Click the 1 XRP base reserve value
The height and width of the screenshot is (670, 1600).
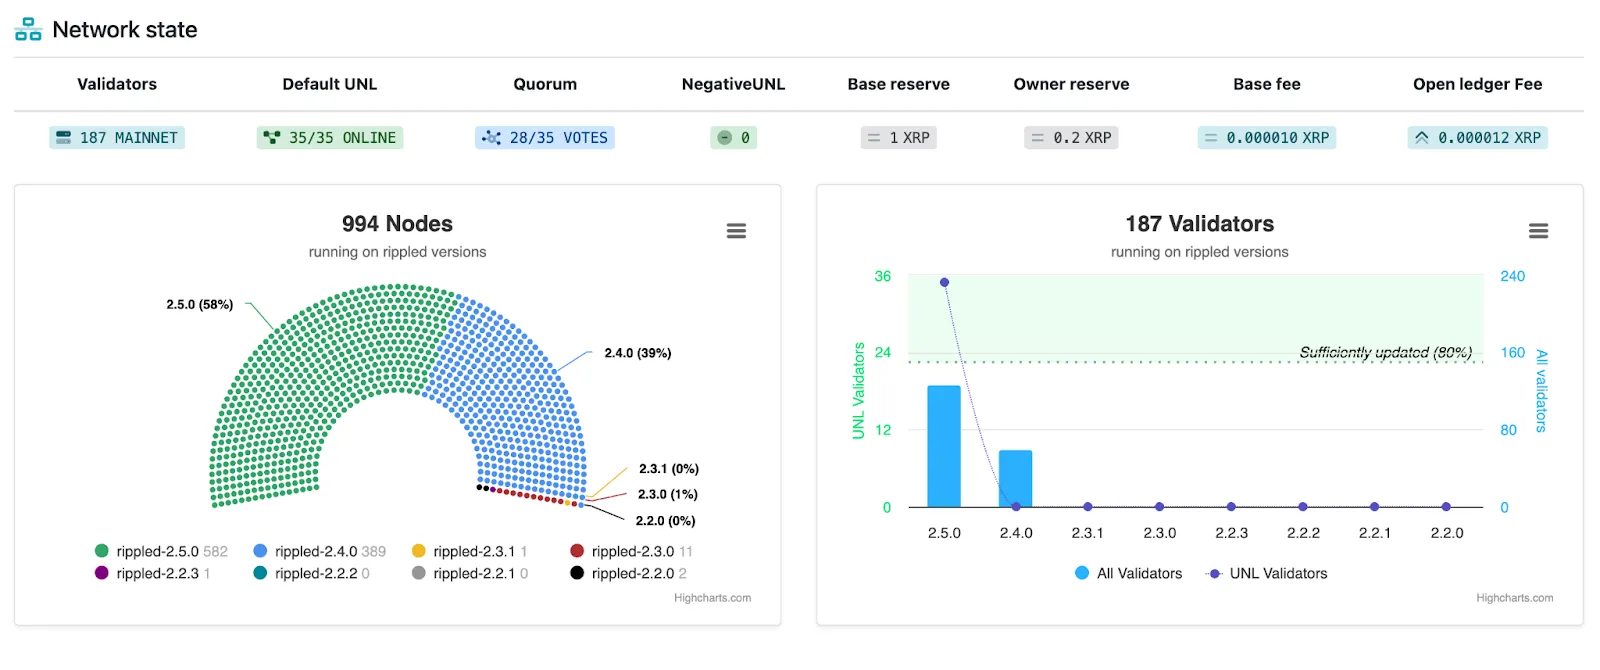click(x=899, y=138)
